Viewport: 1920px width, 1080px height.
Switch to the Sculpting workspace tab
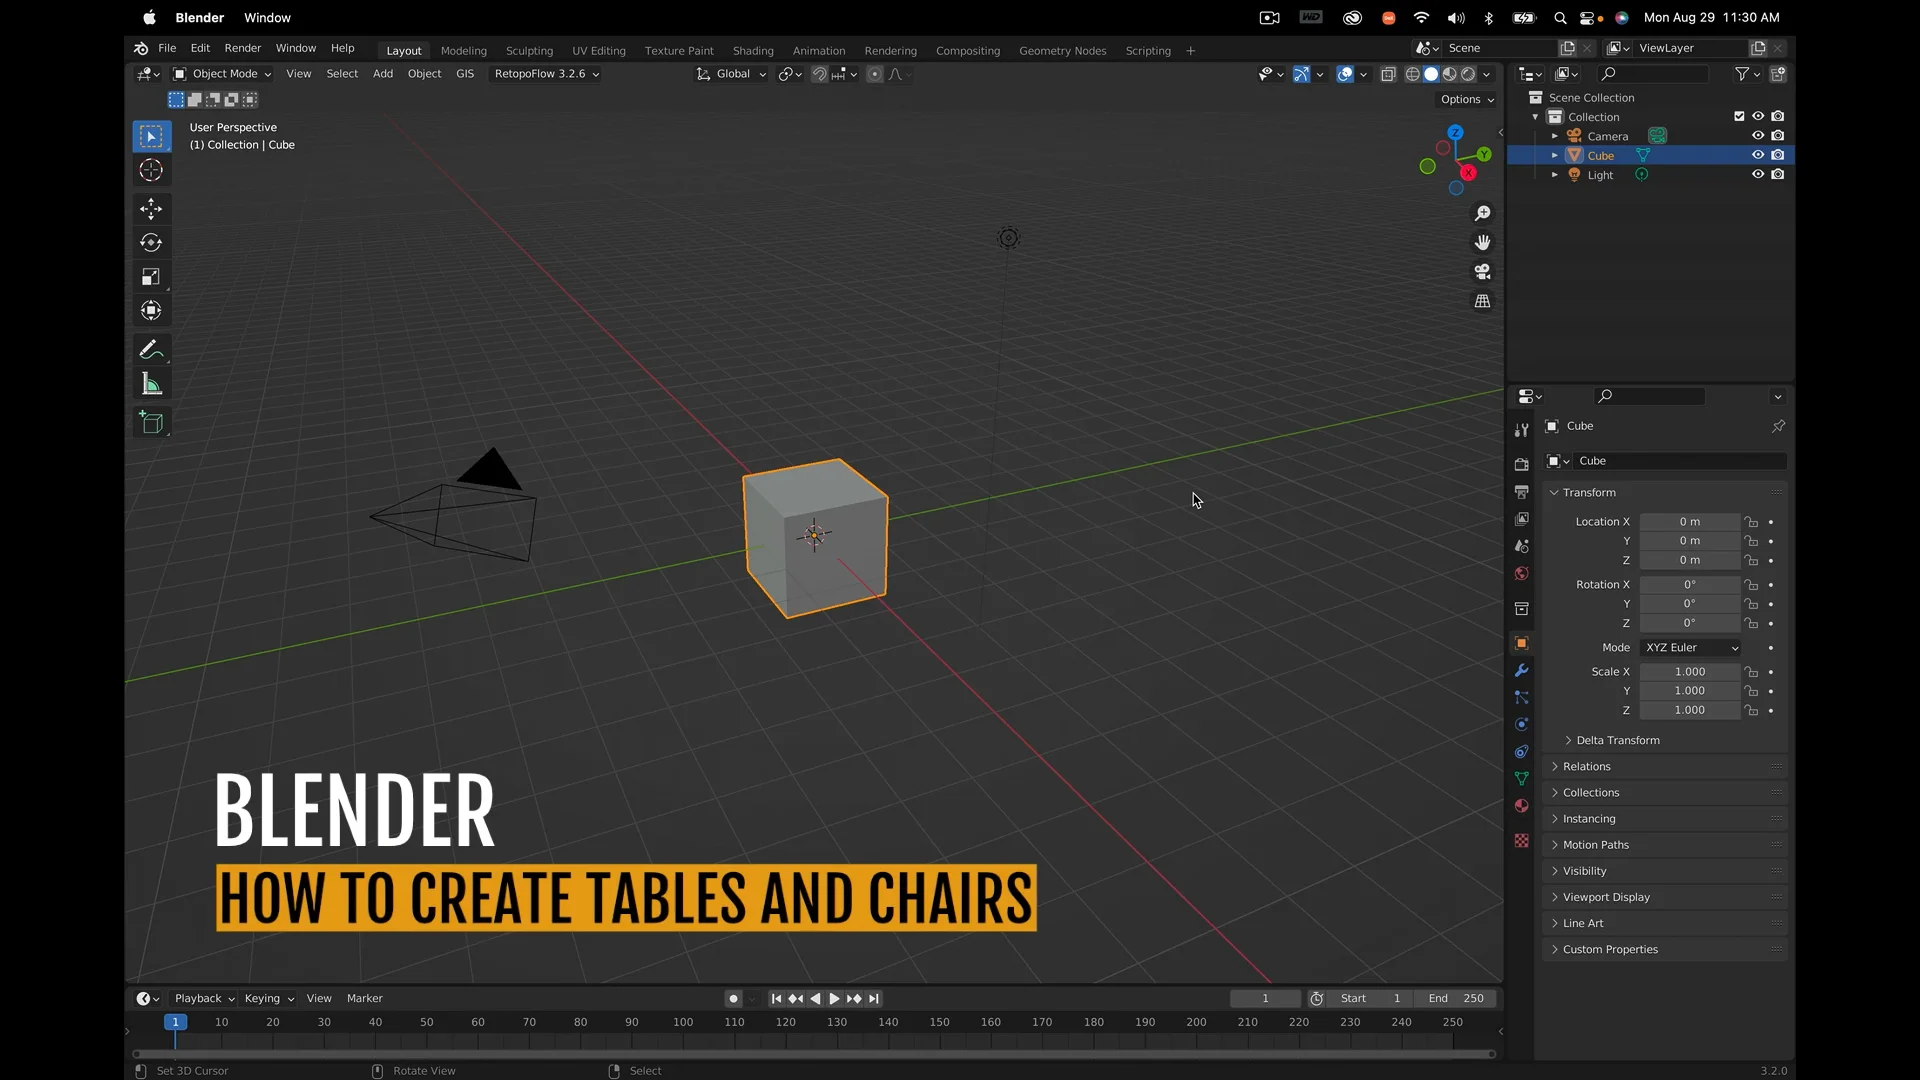coord(529,51)
